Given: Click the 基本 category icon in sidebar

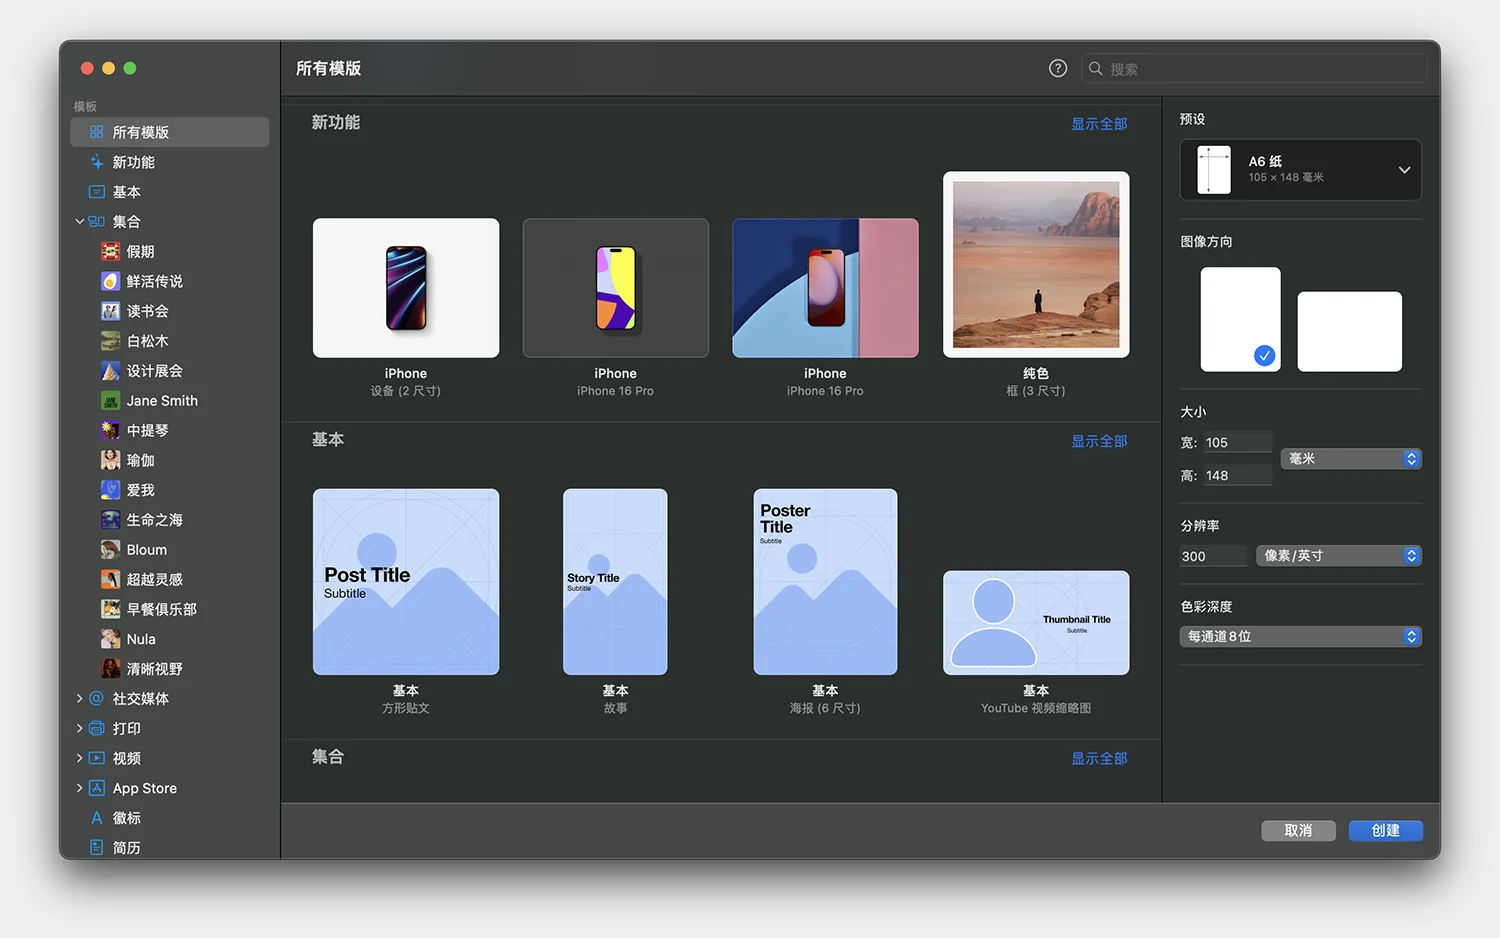Looking at the screenshot, I should point(97,192).
